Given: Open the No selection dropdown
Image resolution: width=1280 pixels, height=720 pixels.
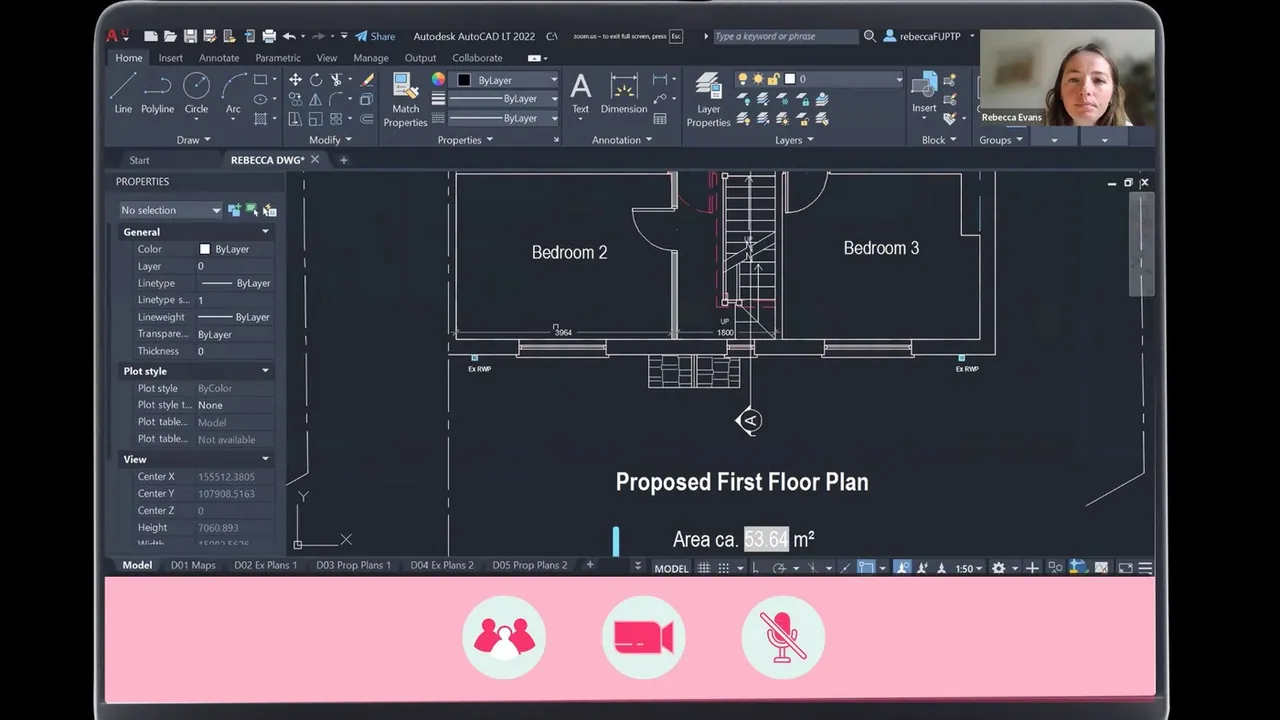Looking at the screenshot, I should tap(170, 210).
